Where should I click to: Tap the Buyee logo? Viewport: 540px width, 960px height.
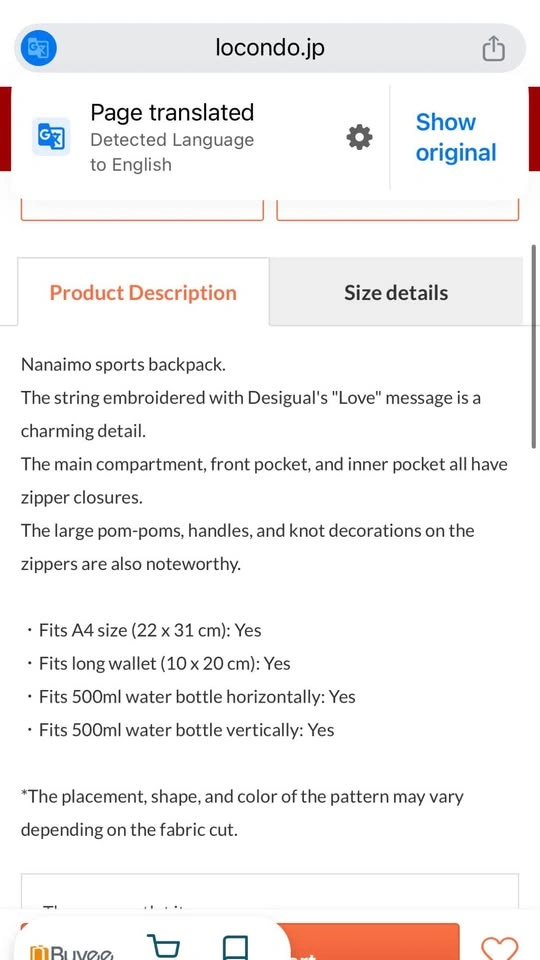tap(72, 952)
